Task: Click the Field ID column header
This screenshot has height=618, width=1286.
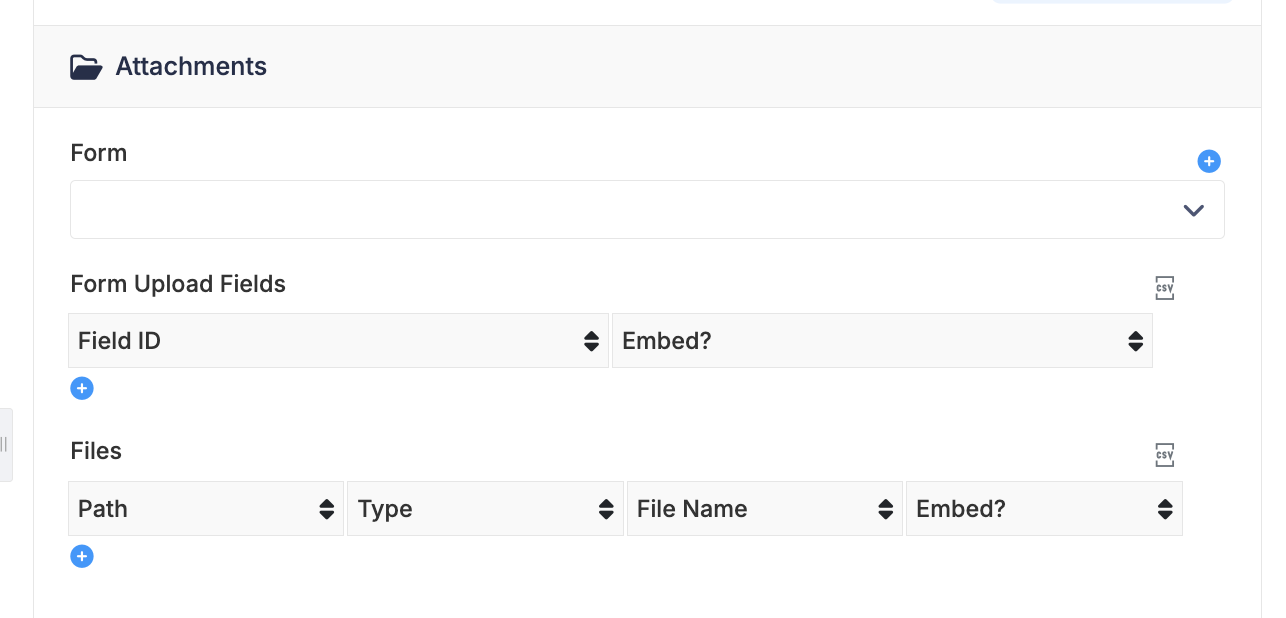Action: point(338,341)
